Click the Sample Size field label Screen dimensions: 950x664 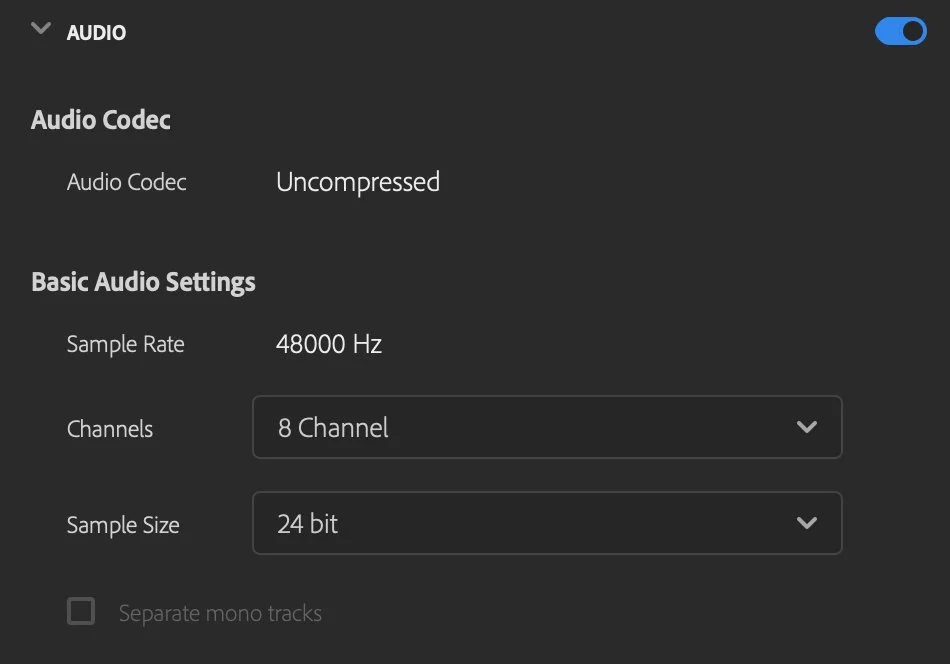123,525
